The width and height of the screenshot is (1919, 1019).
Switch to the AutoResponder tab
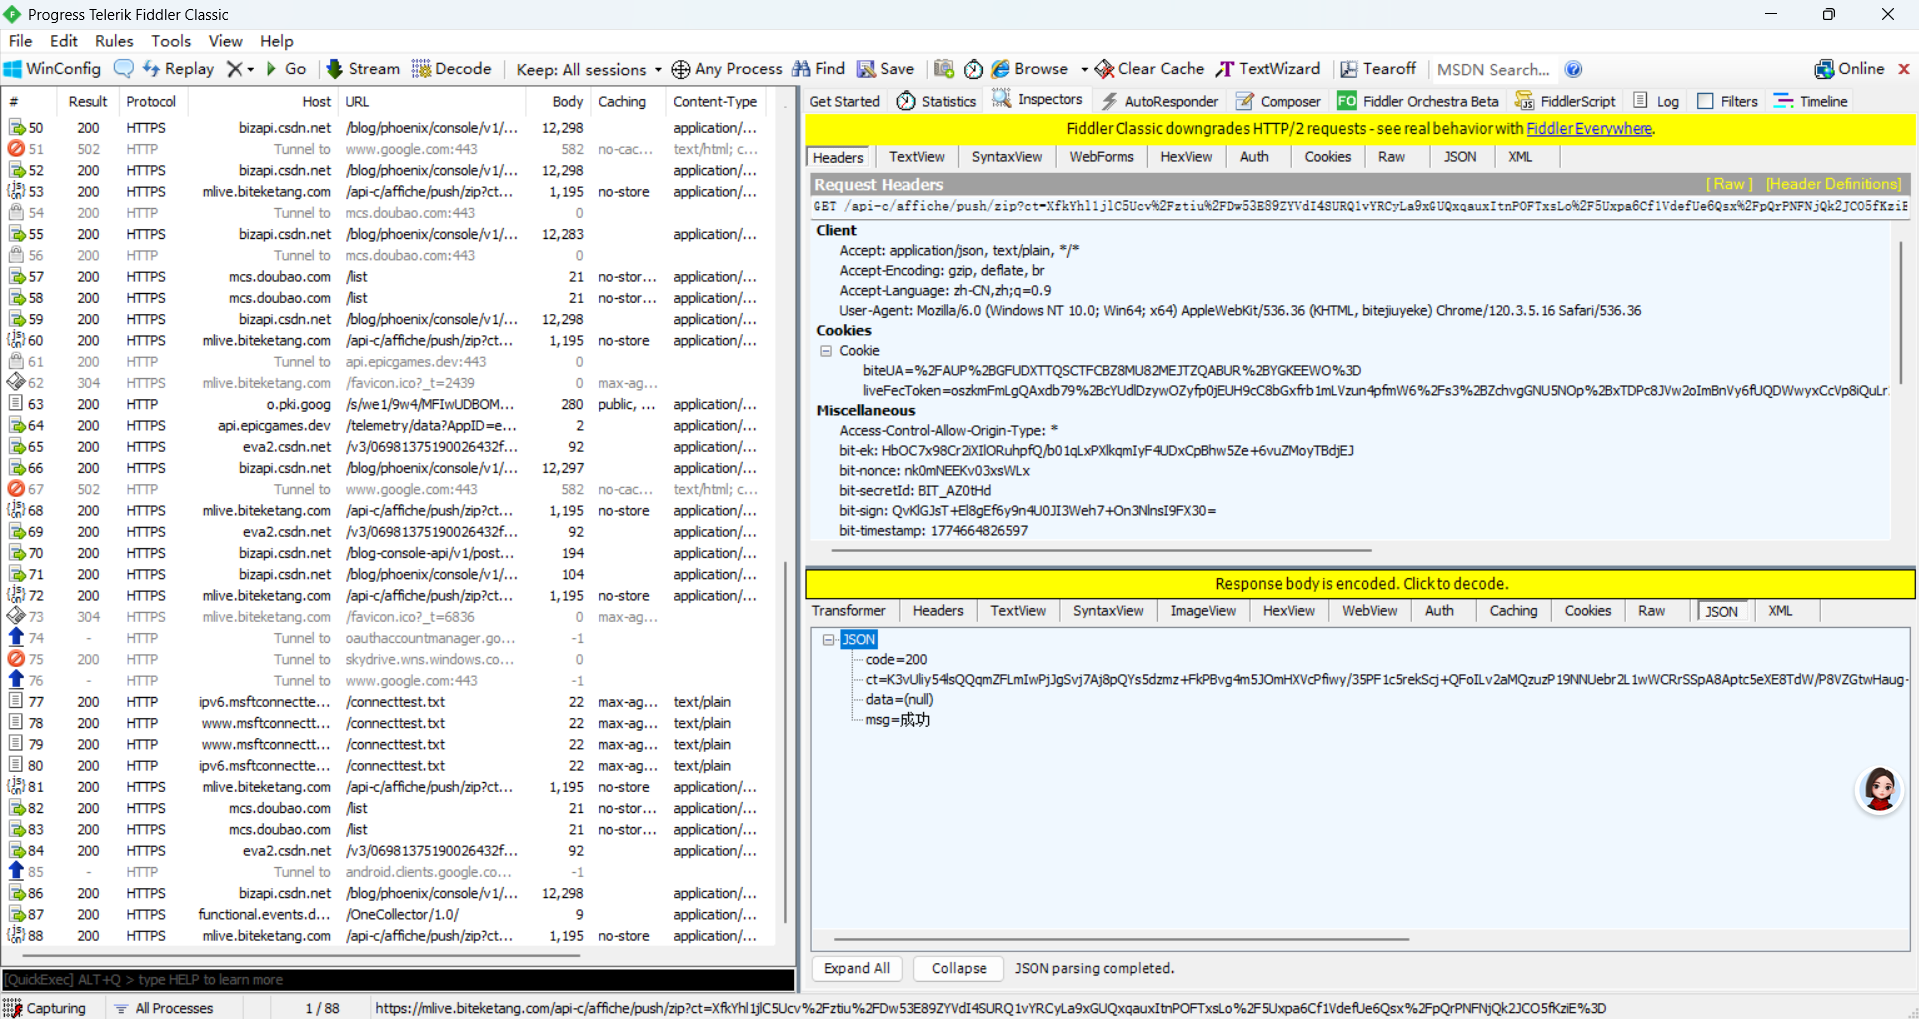point(1160,101)
